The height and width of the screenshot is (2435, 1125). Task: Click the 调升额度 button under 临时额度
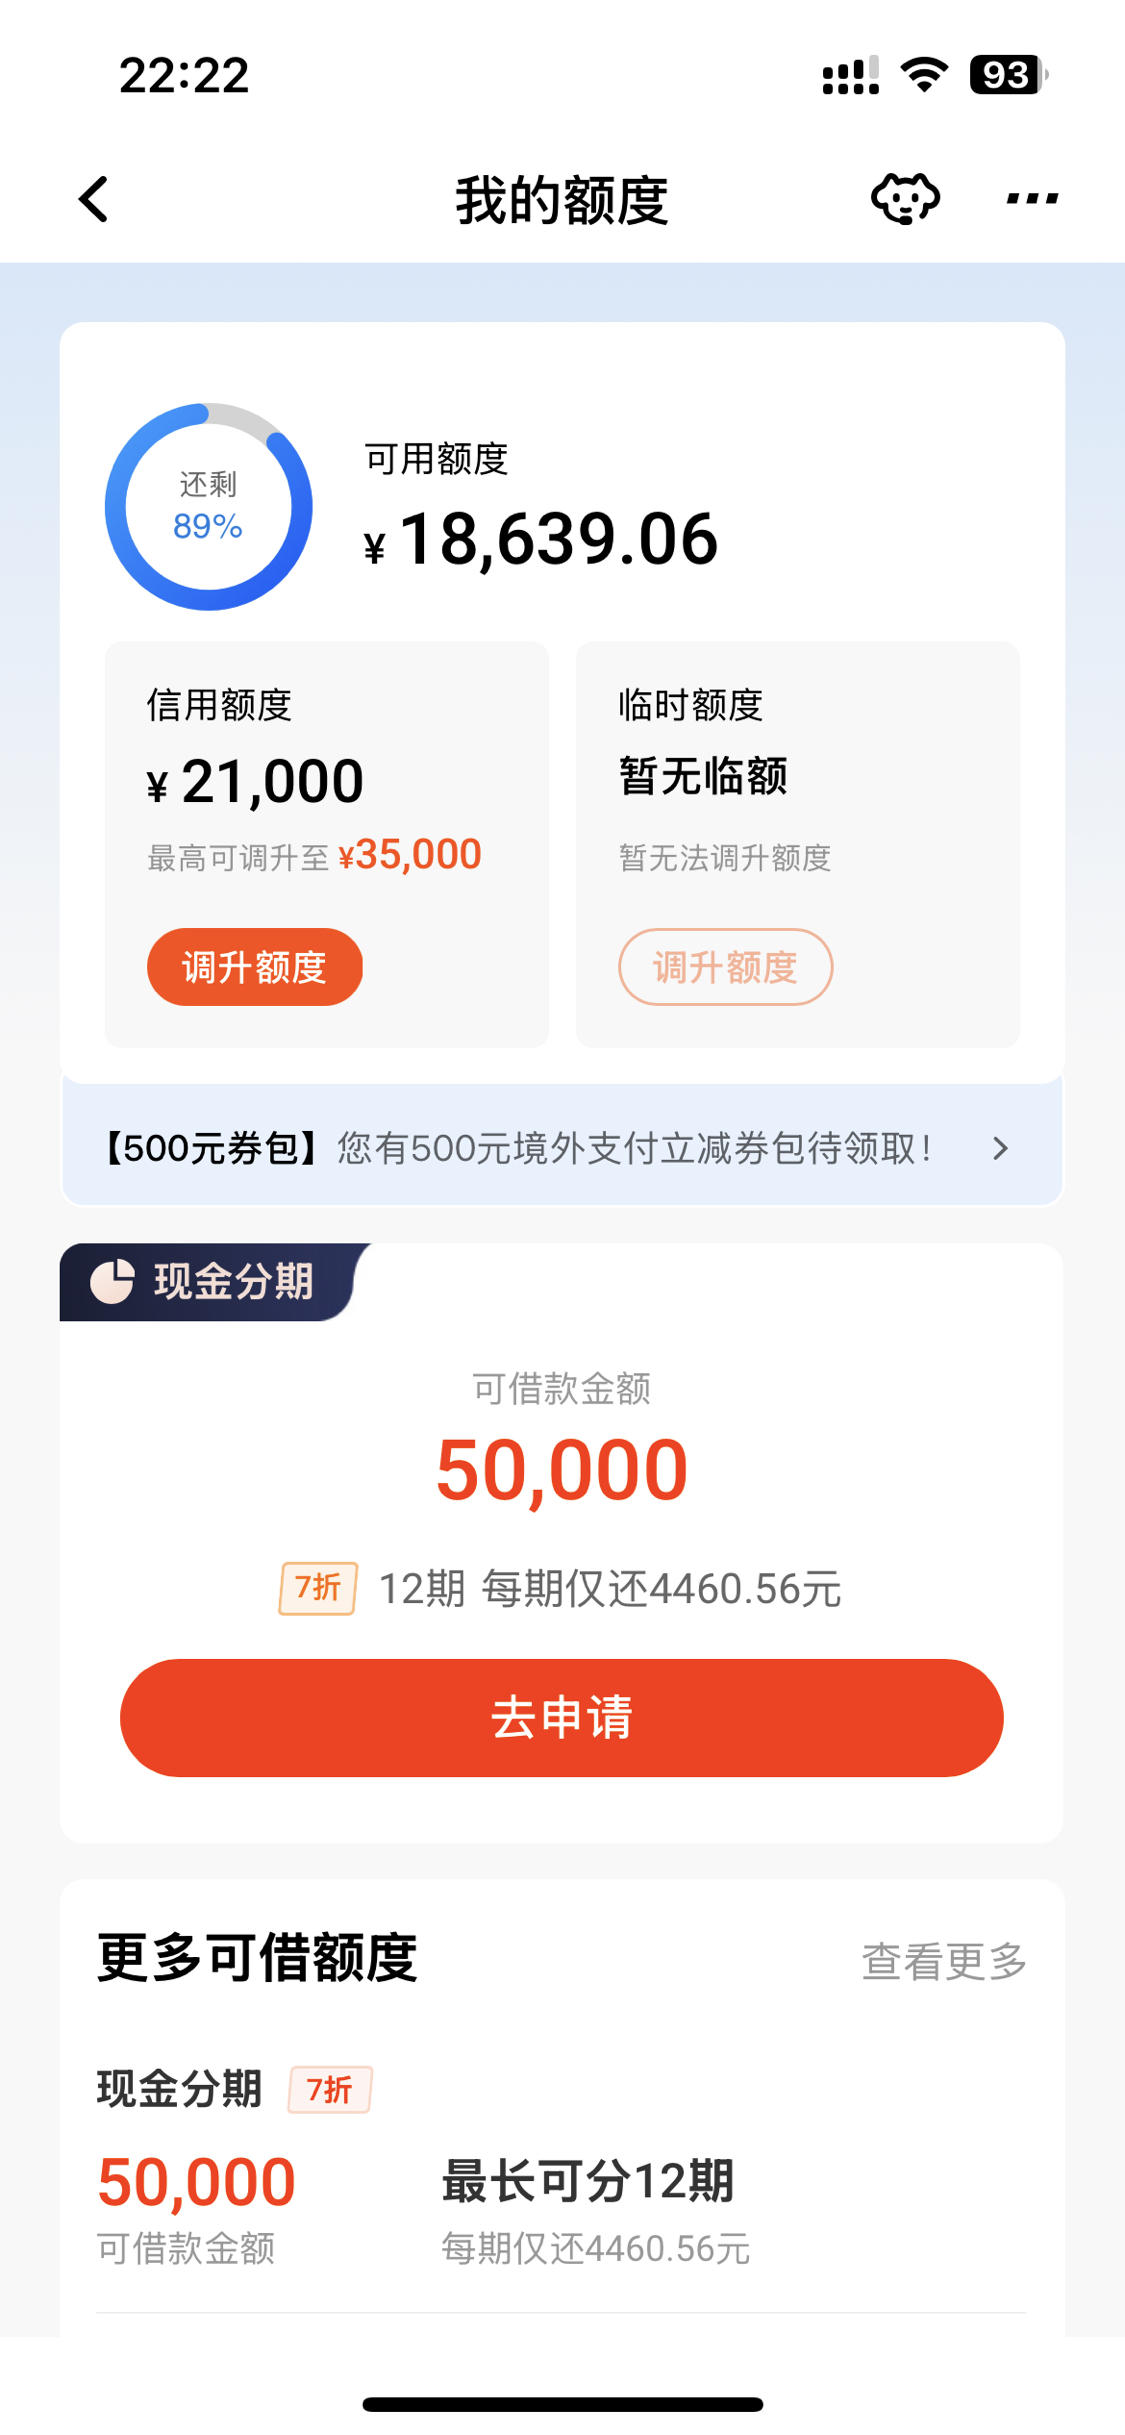coord(726,967)
